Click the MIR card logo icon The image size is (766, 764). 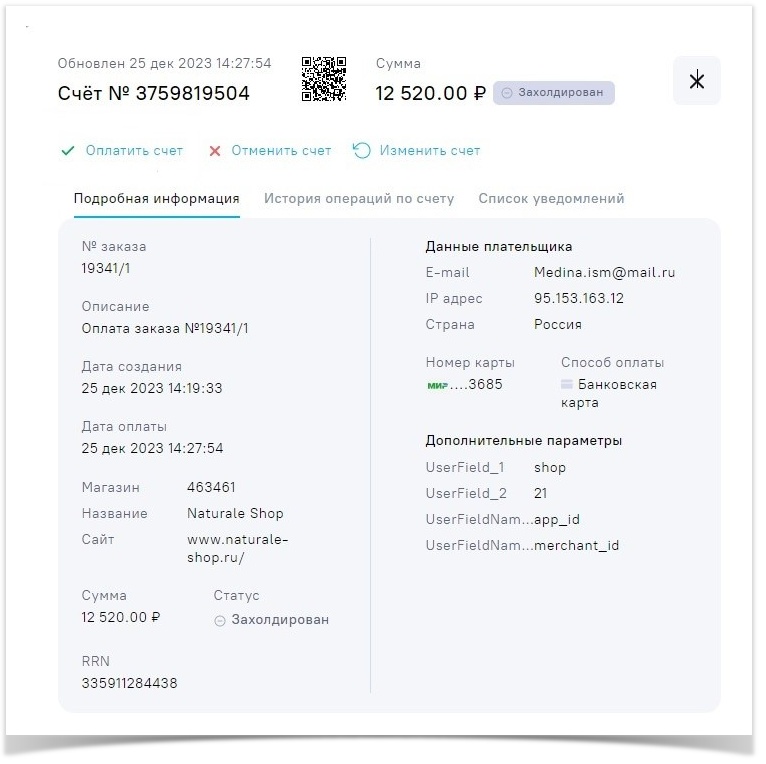click(x=437, y=385)
